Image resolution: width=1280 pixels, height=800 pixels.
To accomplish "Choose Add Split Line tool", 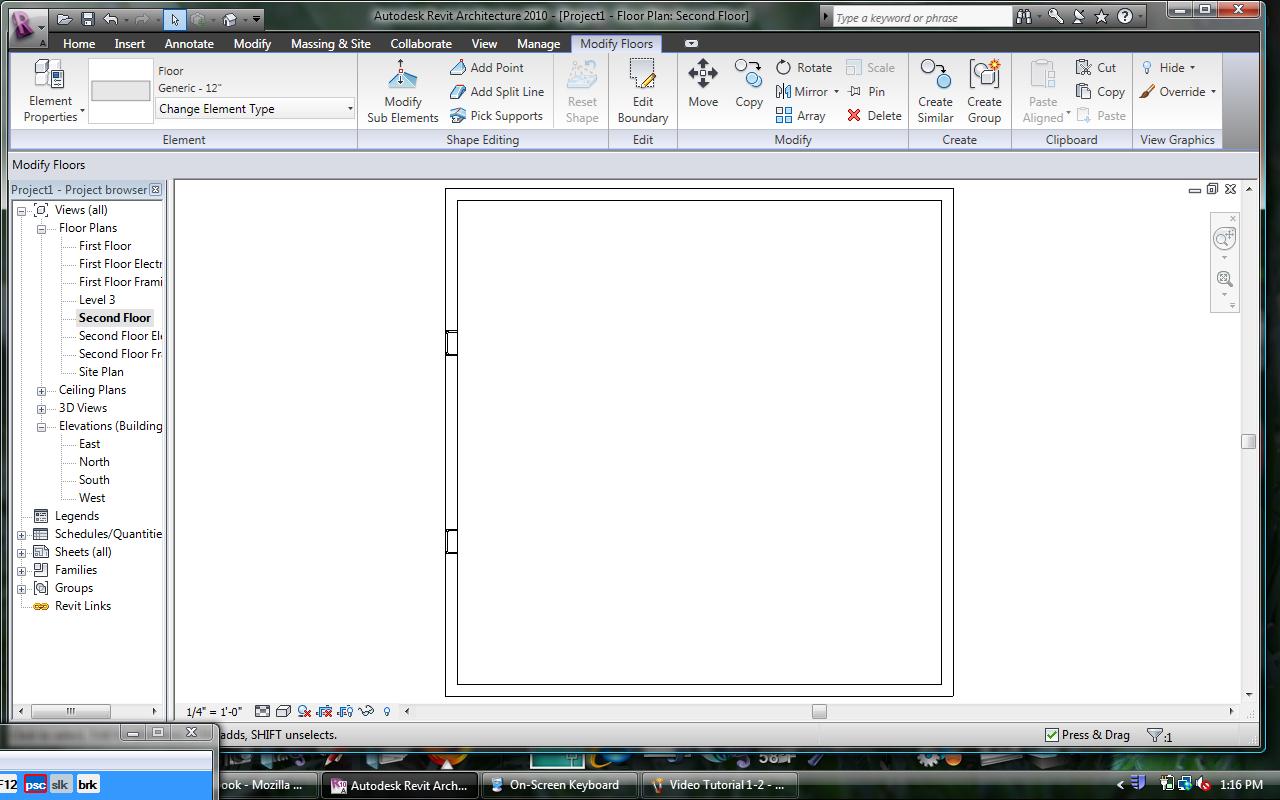I will tap(497, 91).
